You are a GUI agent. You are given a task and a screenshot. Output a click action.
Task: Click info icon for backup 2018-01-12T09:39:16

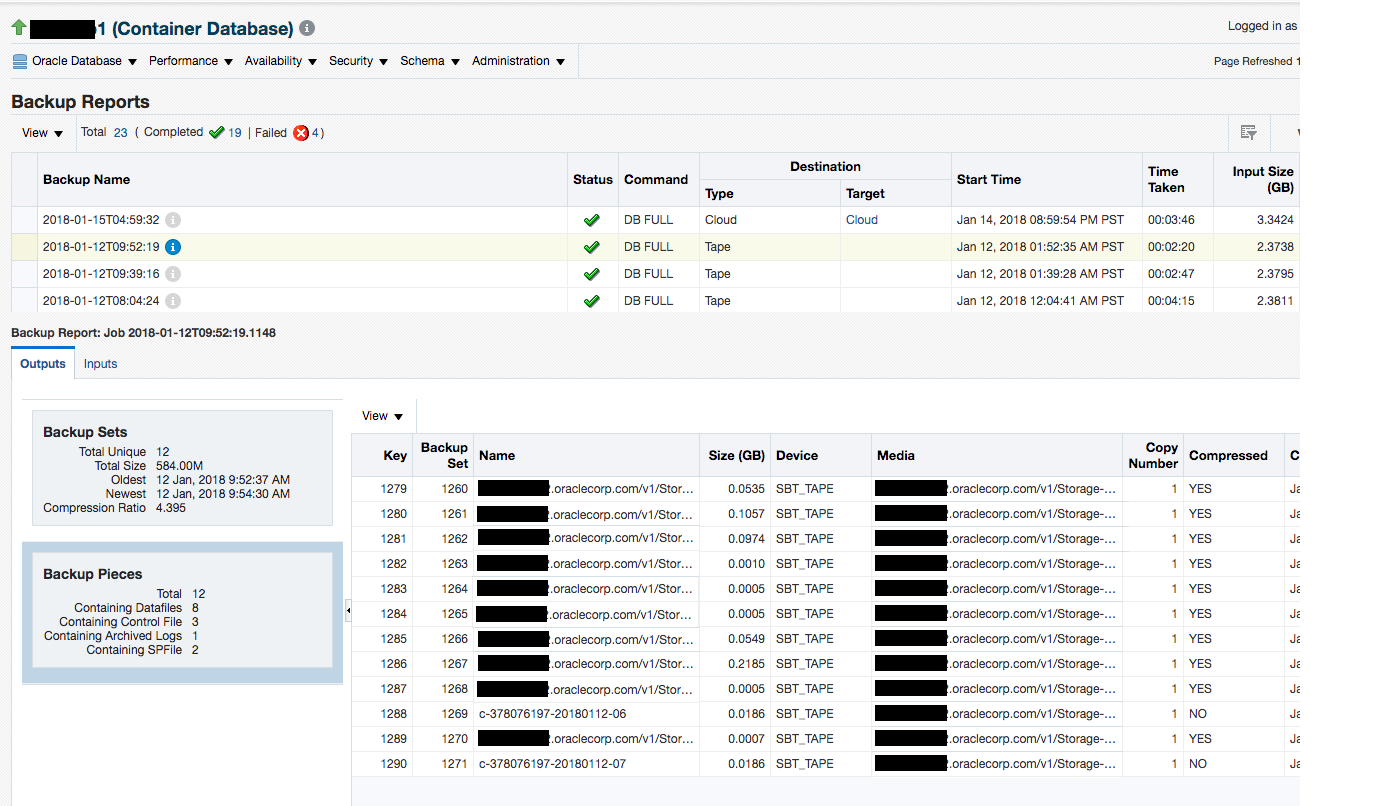click(x=173, y=274)
